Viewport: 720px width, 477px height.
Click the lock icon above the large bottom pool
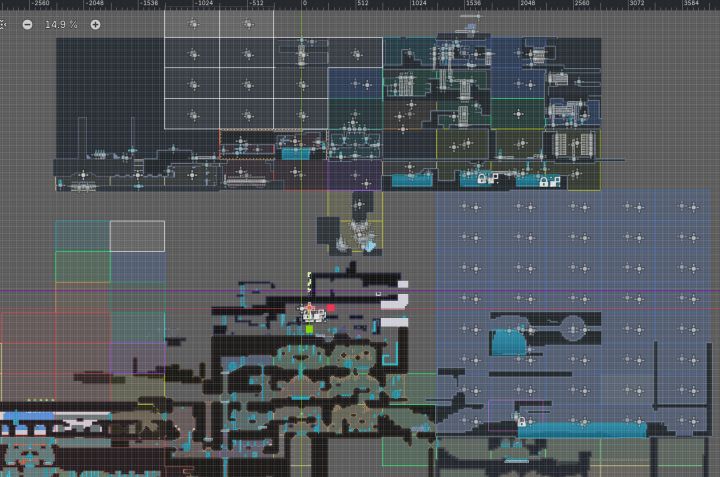coord(522,421)
